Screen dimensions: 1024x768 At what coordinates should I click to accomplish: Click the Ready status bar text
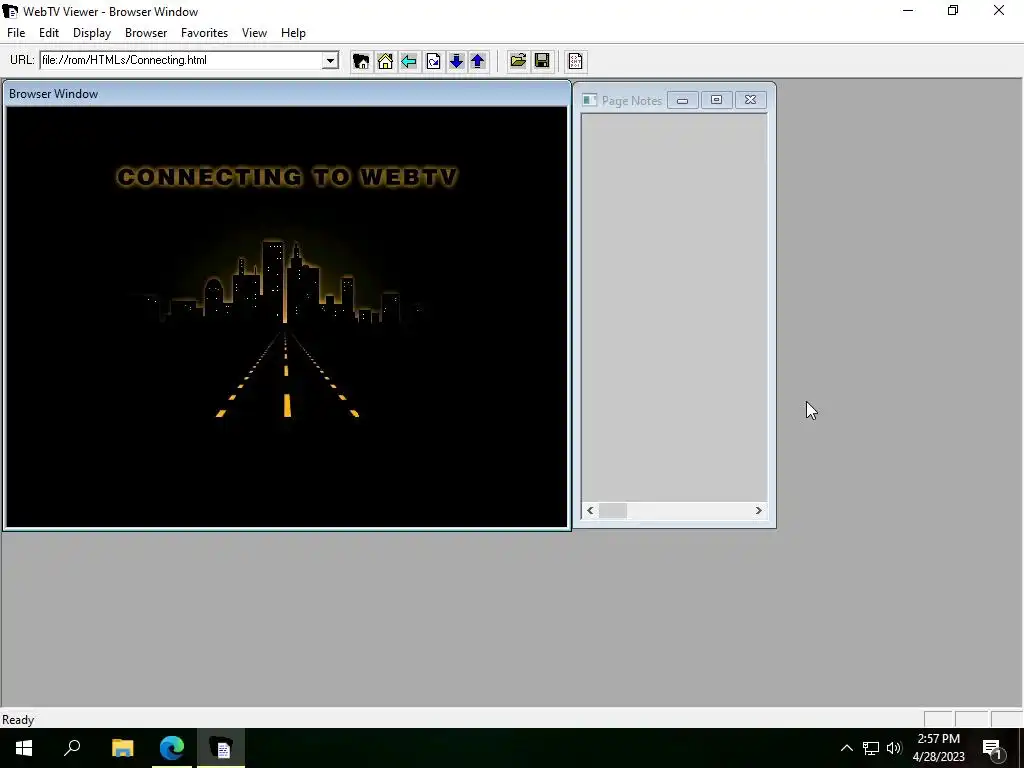click(x=18, y=720)
